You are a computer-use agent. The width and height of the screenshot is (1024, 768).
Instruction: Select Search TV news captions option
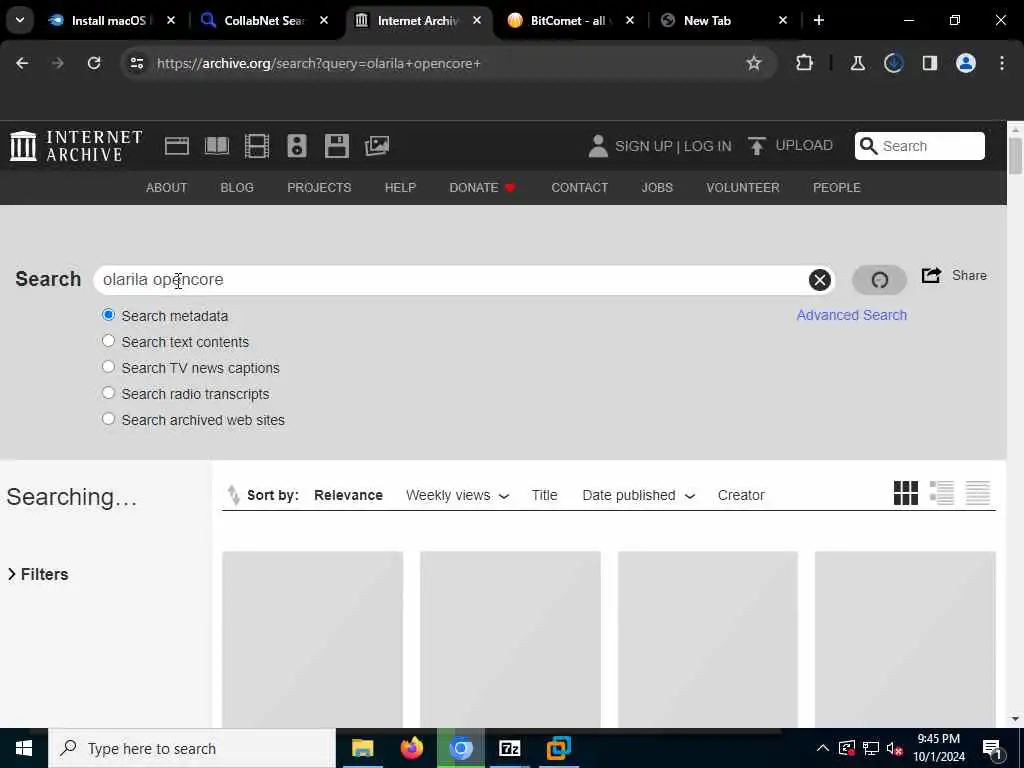108,367
